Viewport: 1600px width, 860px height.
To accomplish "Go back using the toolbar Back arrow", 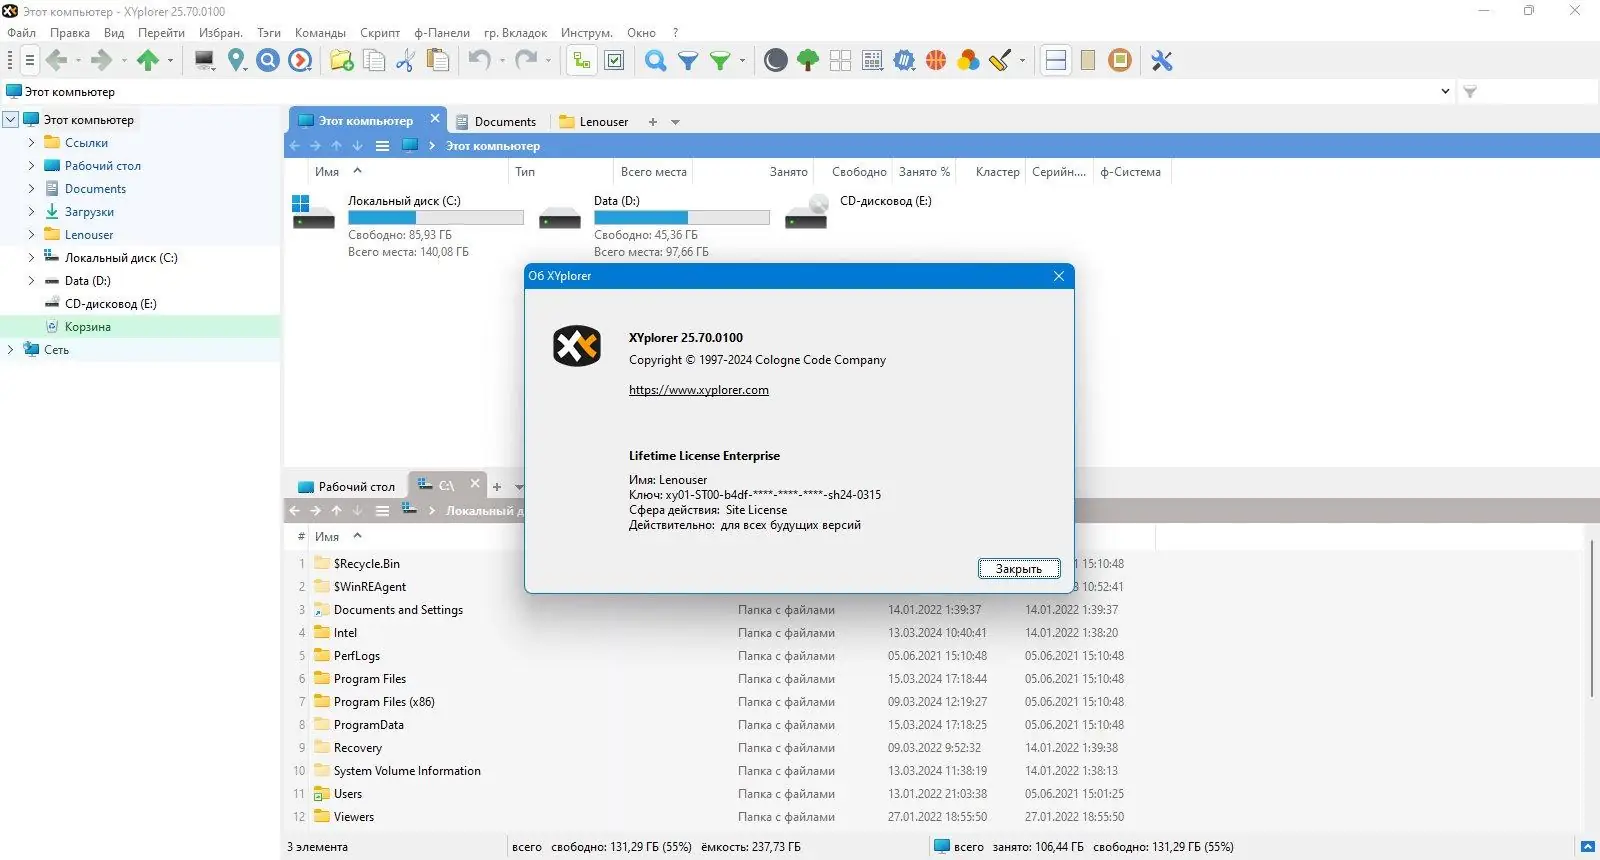I will [x=56, y=61].
